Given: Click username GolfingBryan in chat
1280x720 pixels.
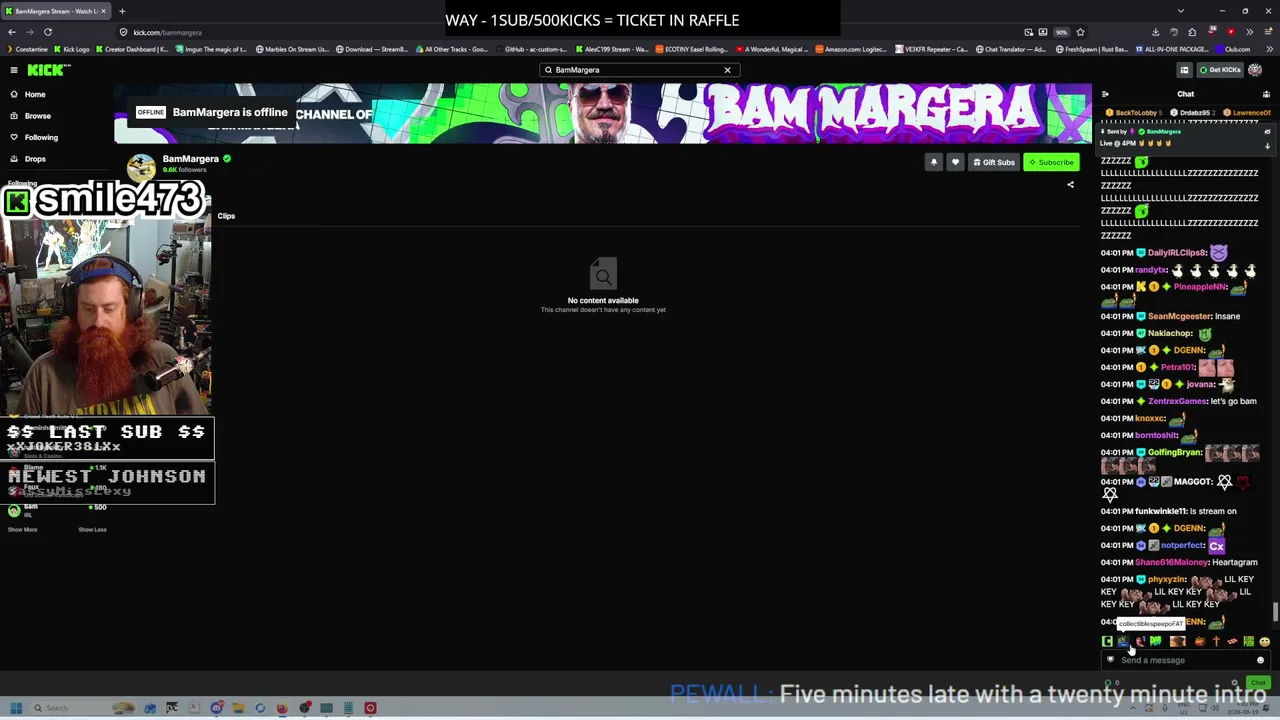Looking at the screenshot, I should pos(1174,453).
